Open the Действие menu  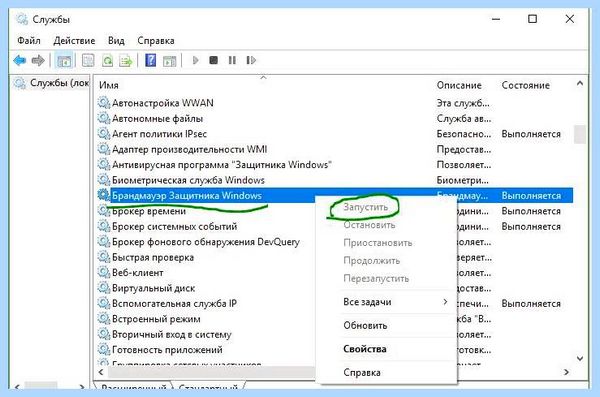(74, 41)
